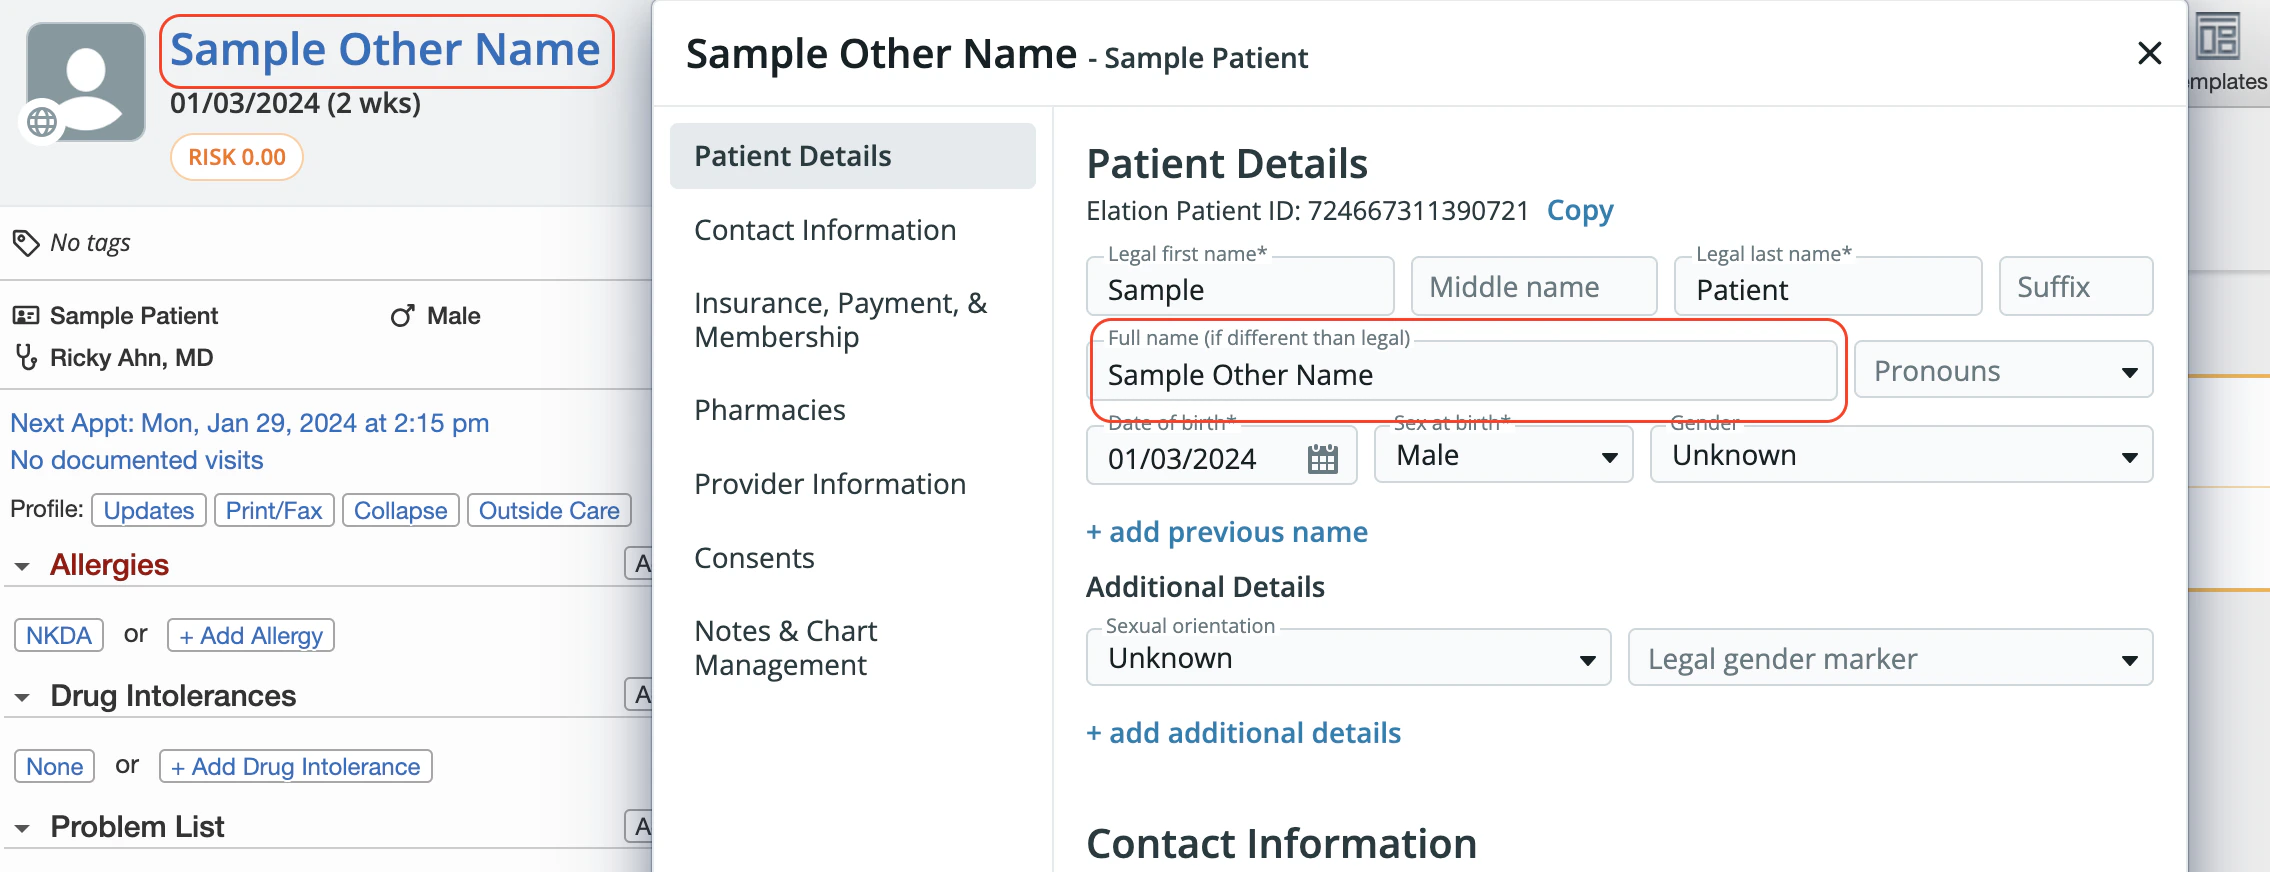Collapse the Allergies section
Image resolution: width=2270 pixels, height=872 pixels.
click(22, 567)
